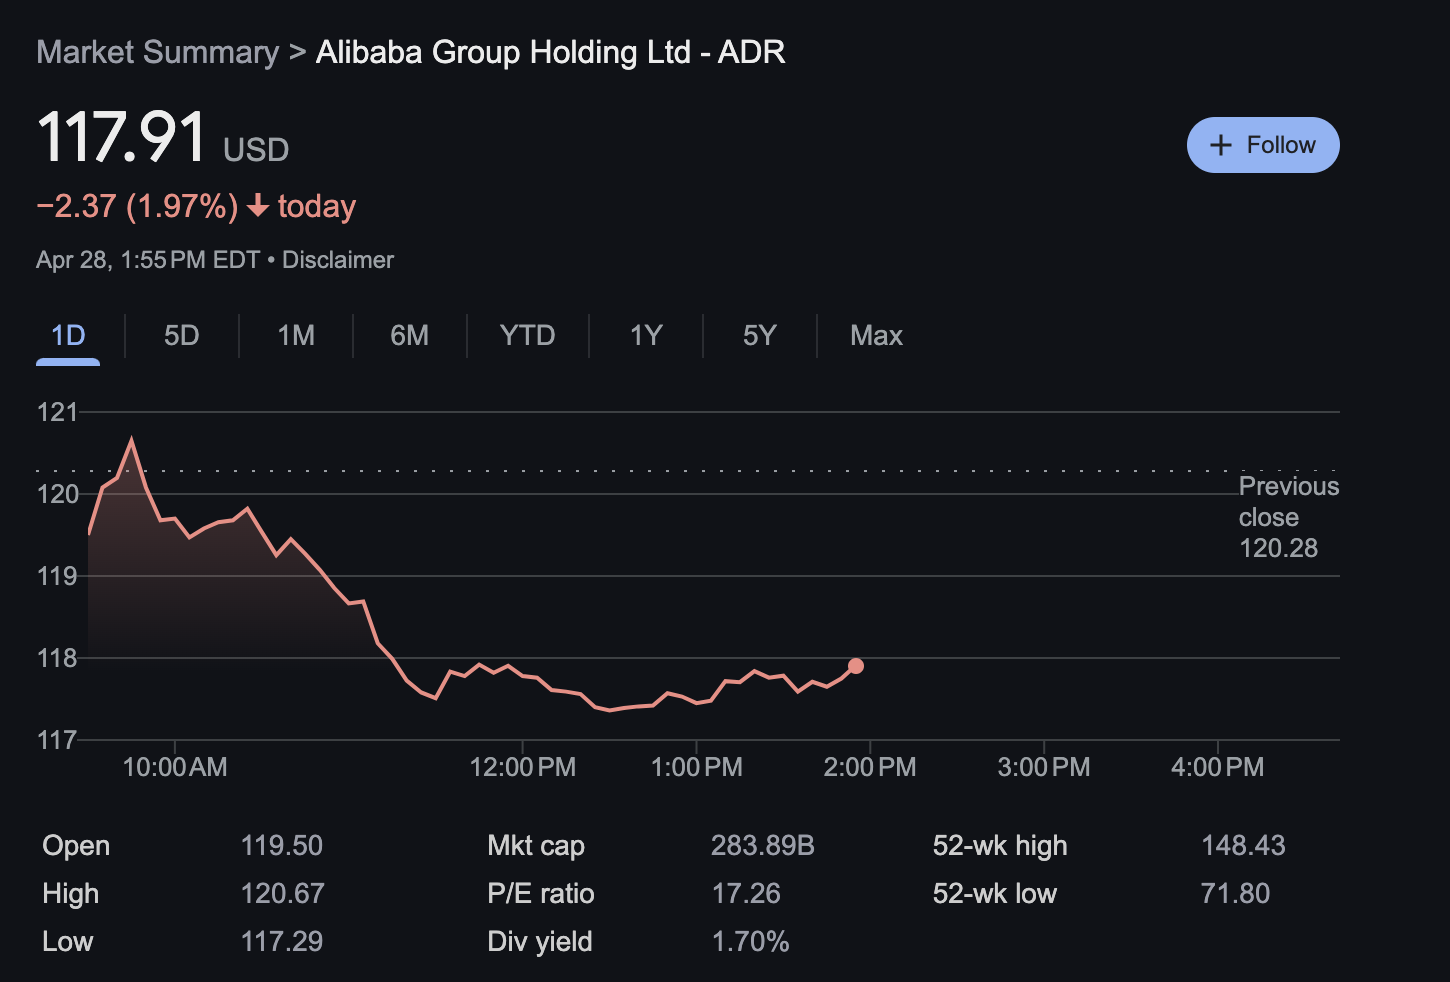Click the P/E ratio value 17.26
Screen dimensions: 1450x982
click(746, 894)
